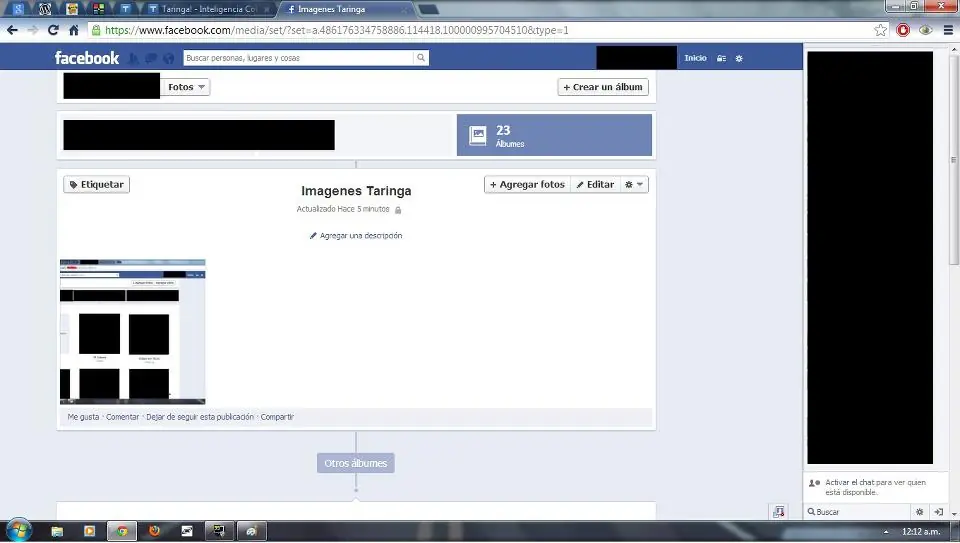Click Activar el chat message
The image size is (960, 543).
875,487
